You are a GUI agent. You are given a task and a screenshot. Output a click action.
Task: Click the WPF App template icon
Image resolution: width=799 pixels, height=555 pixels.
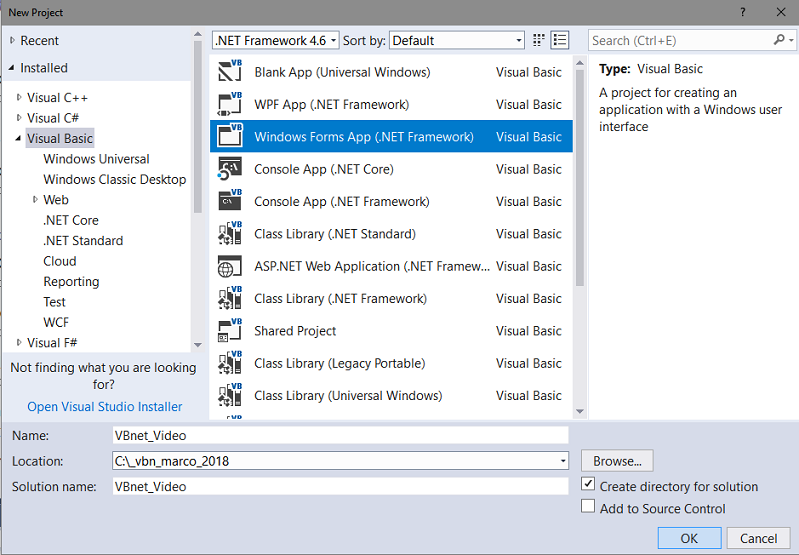230,104
